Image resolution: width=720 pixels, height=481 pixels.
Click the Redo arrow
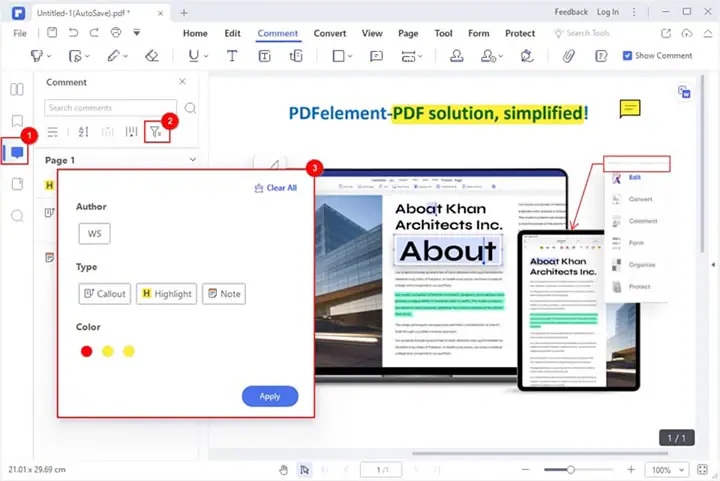click(94, 33)
